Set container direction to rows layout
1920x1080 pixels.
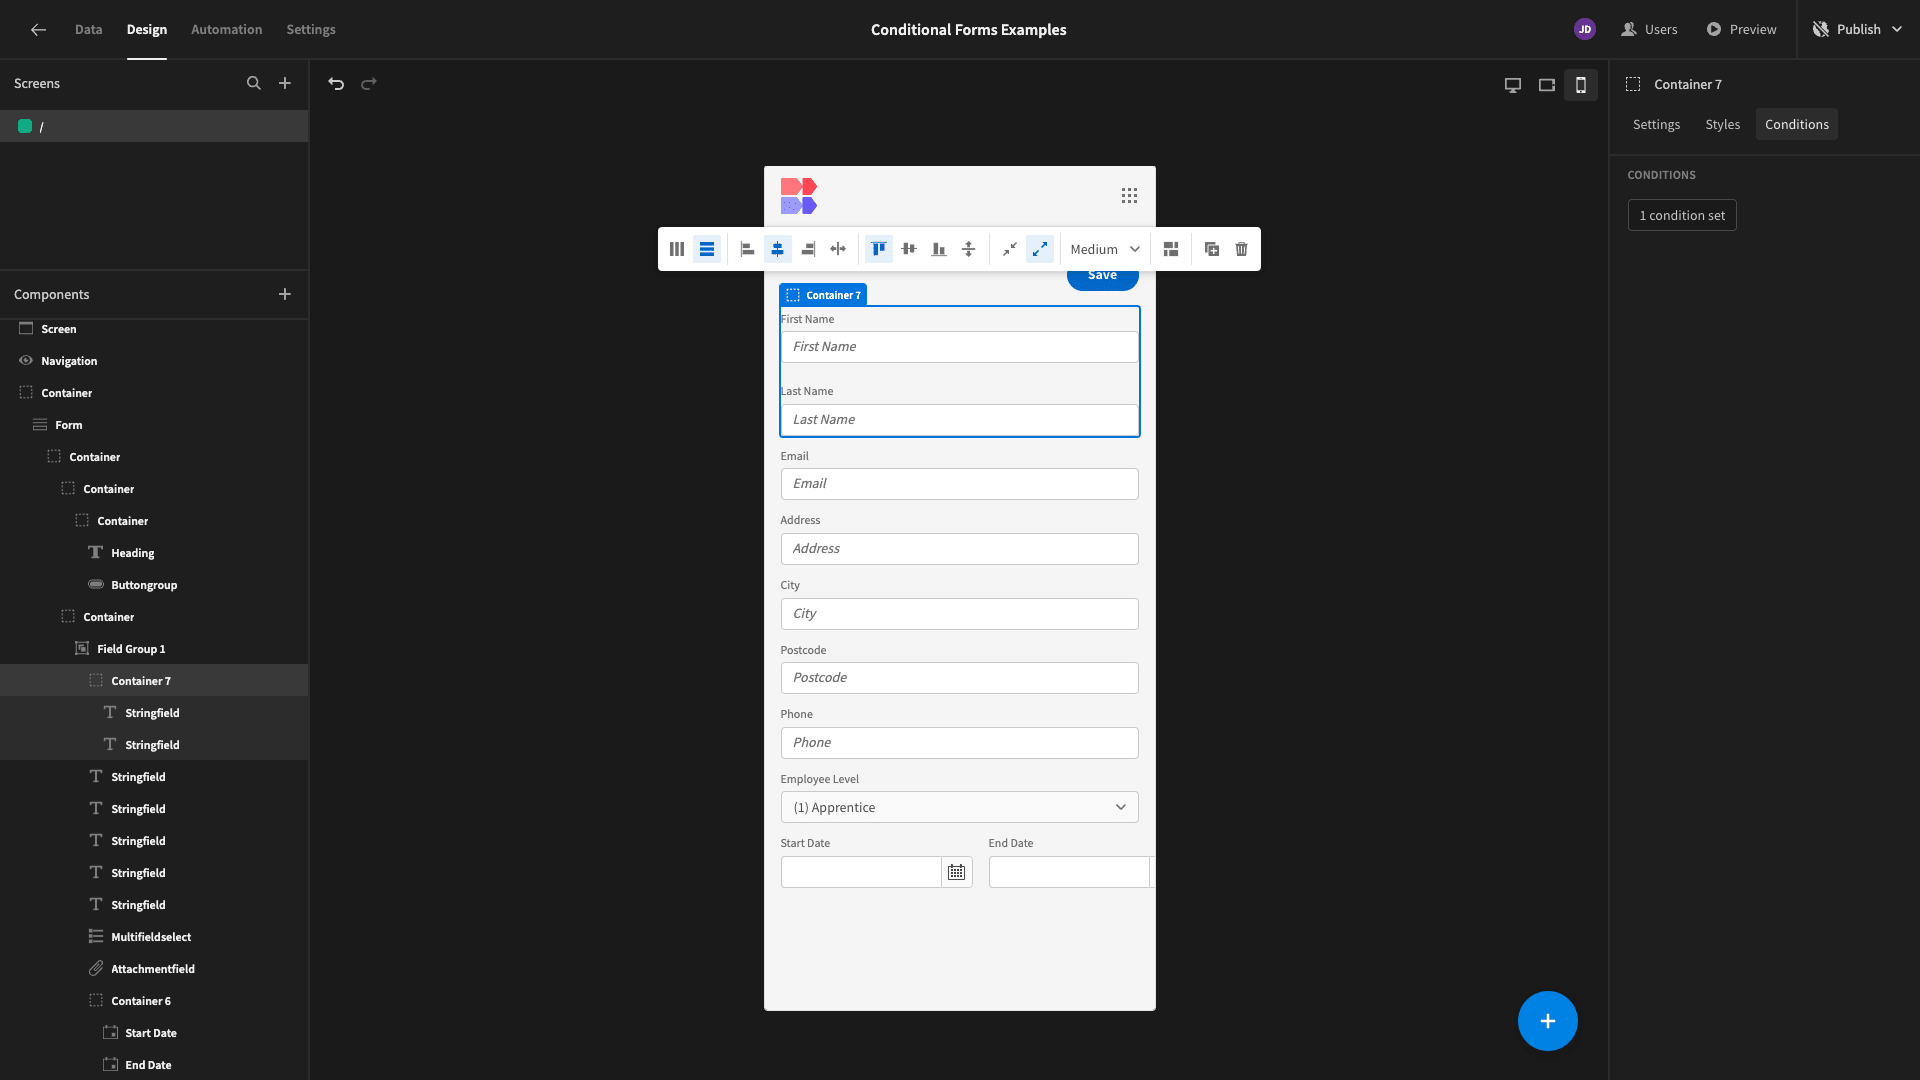[707, 249]
